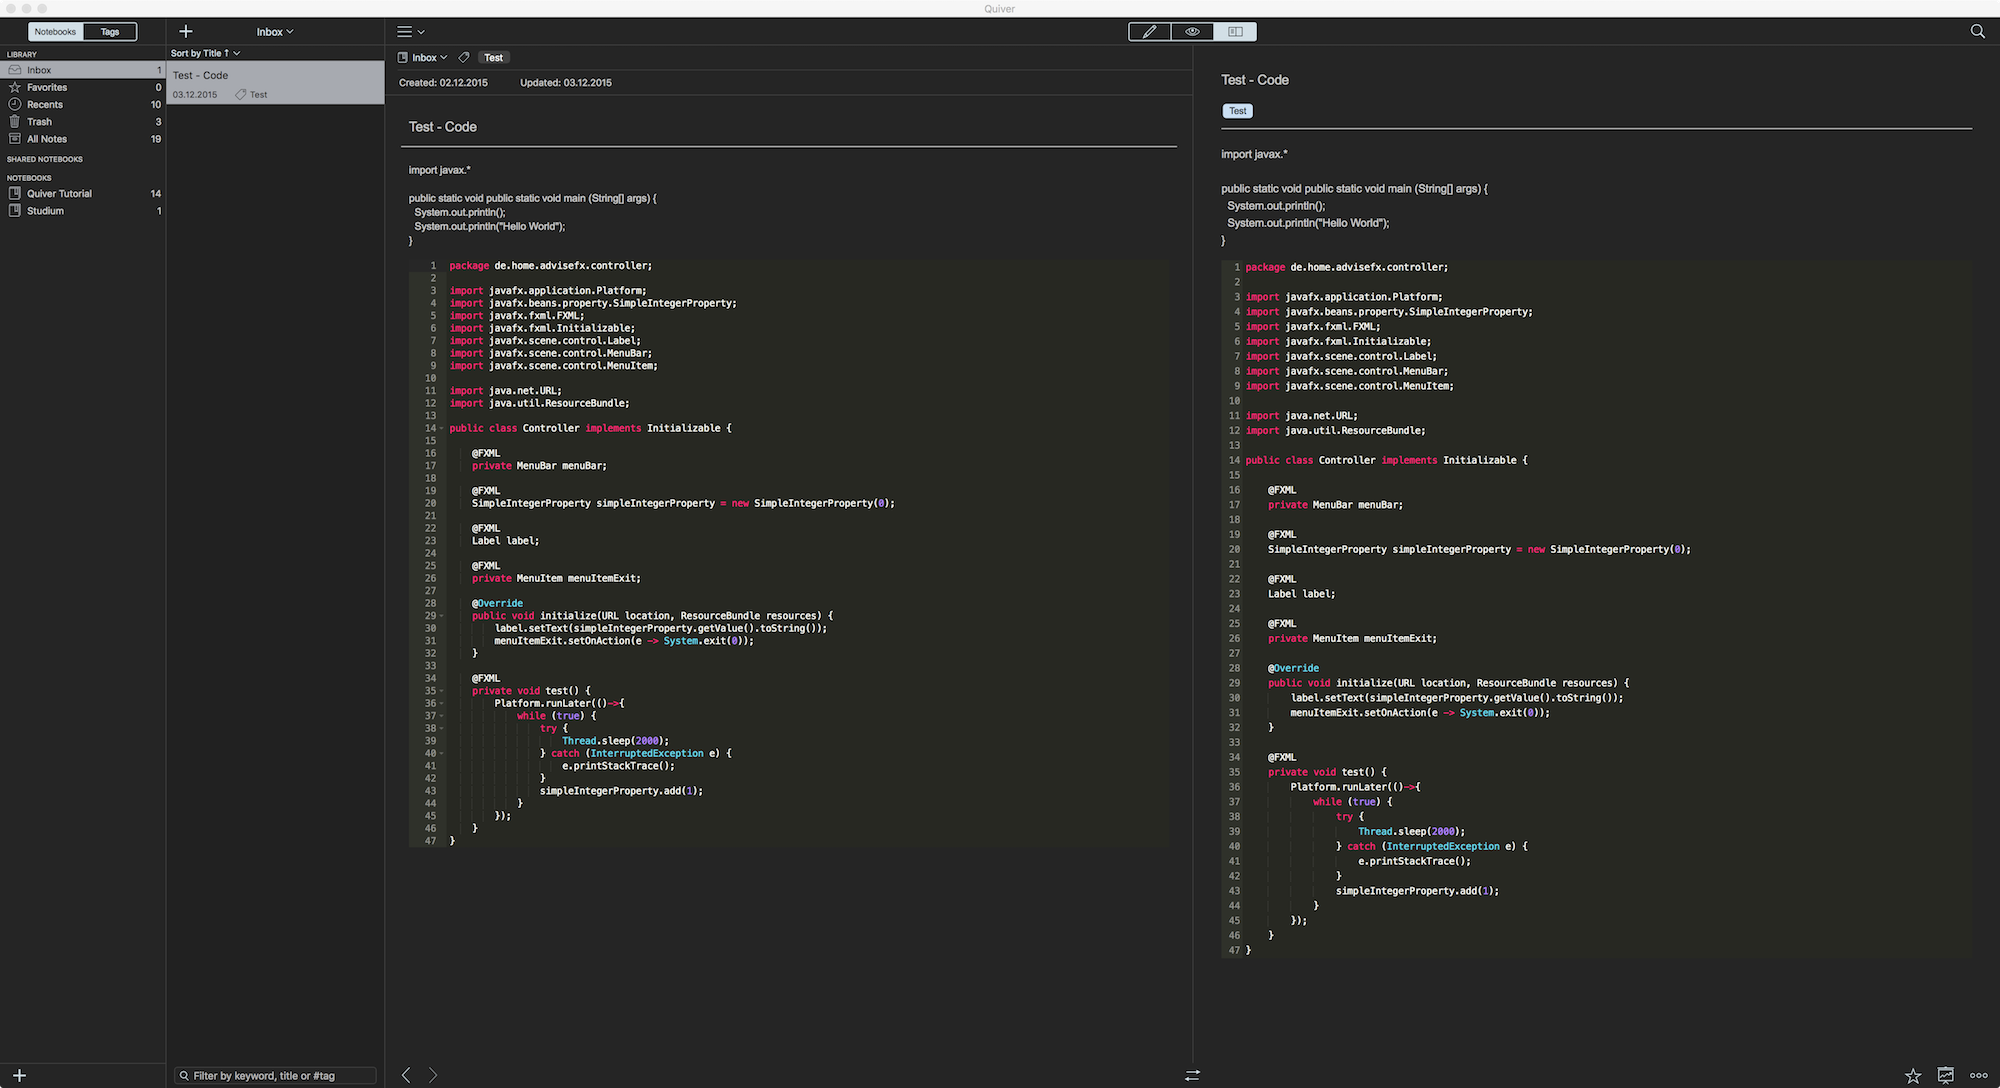The width and height of the screenshot is (2000, 1088).
Task: Switch to edit-only mode pencil
Action: tap(1150, 32)
